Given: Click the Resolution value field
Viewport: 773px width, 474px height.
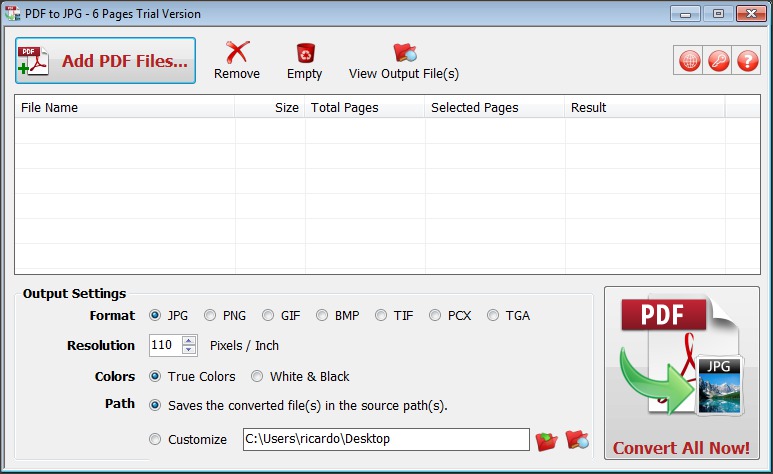Looking at the screenshot, I should [x=166, y=345].
